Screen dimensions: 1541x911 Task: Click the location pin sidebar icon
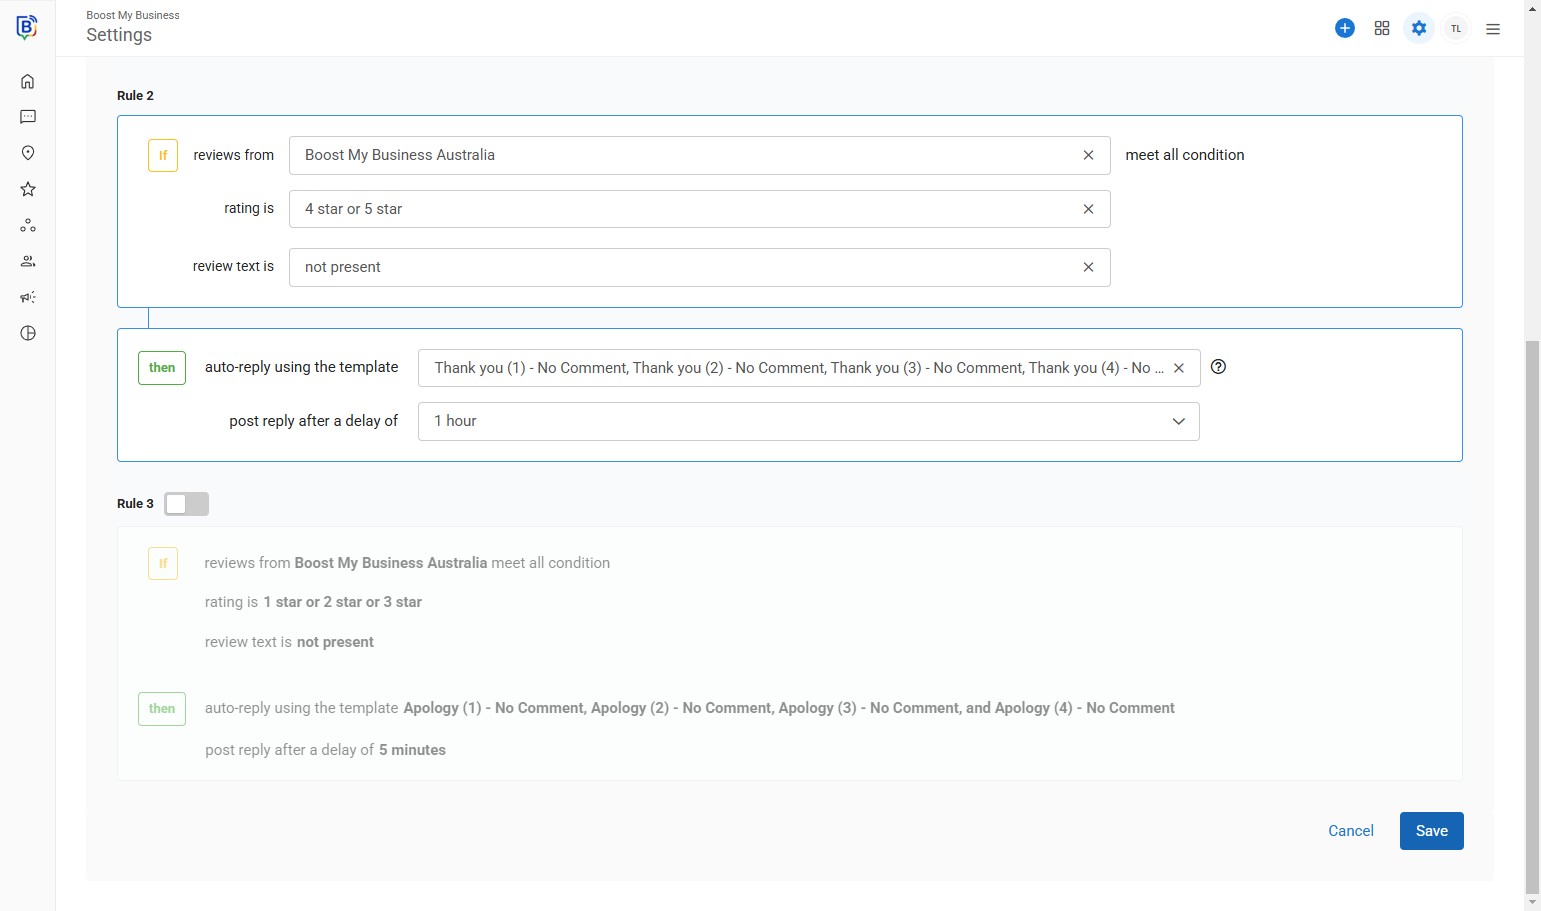pos(28,153)
